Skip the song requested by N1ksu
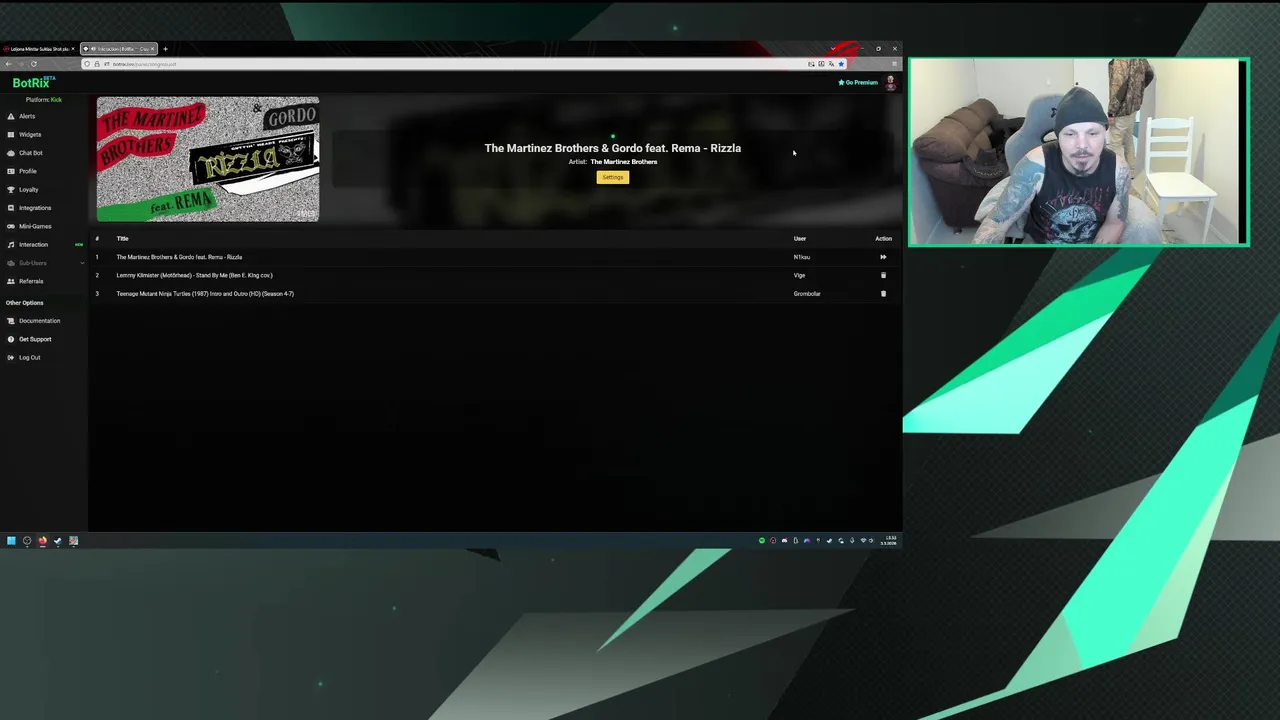The image size is (1280, 720). tap(883, 257)
